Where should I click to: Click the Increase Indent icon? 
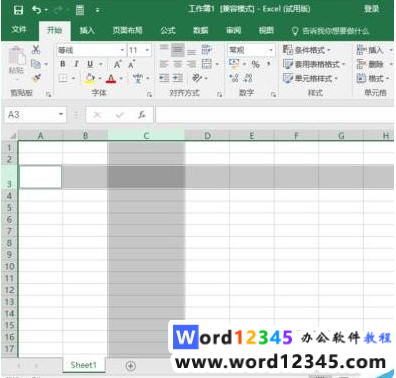coord(178,78)
